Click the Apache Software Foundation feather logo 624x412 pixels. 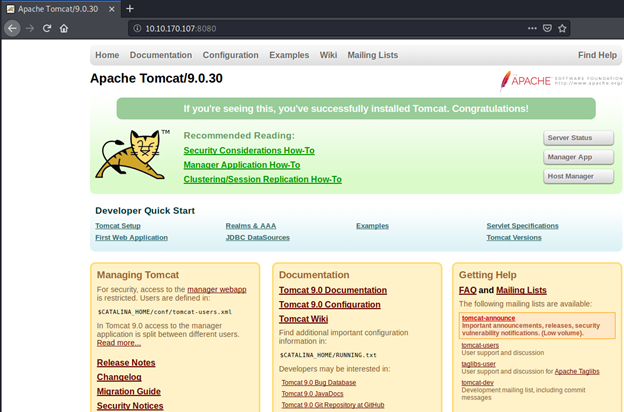tap(561, 81)
